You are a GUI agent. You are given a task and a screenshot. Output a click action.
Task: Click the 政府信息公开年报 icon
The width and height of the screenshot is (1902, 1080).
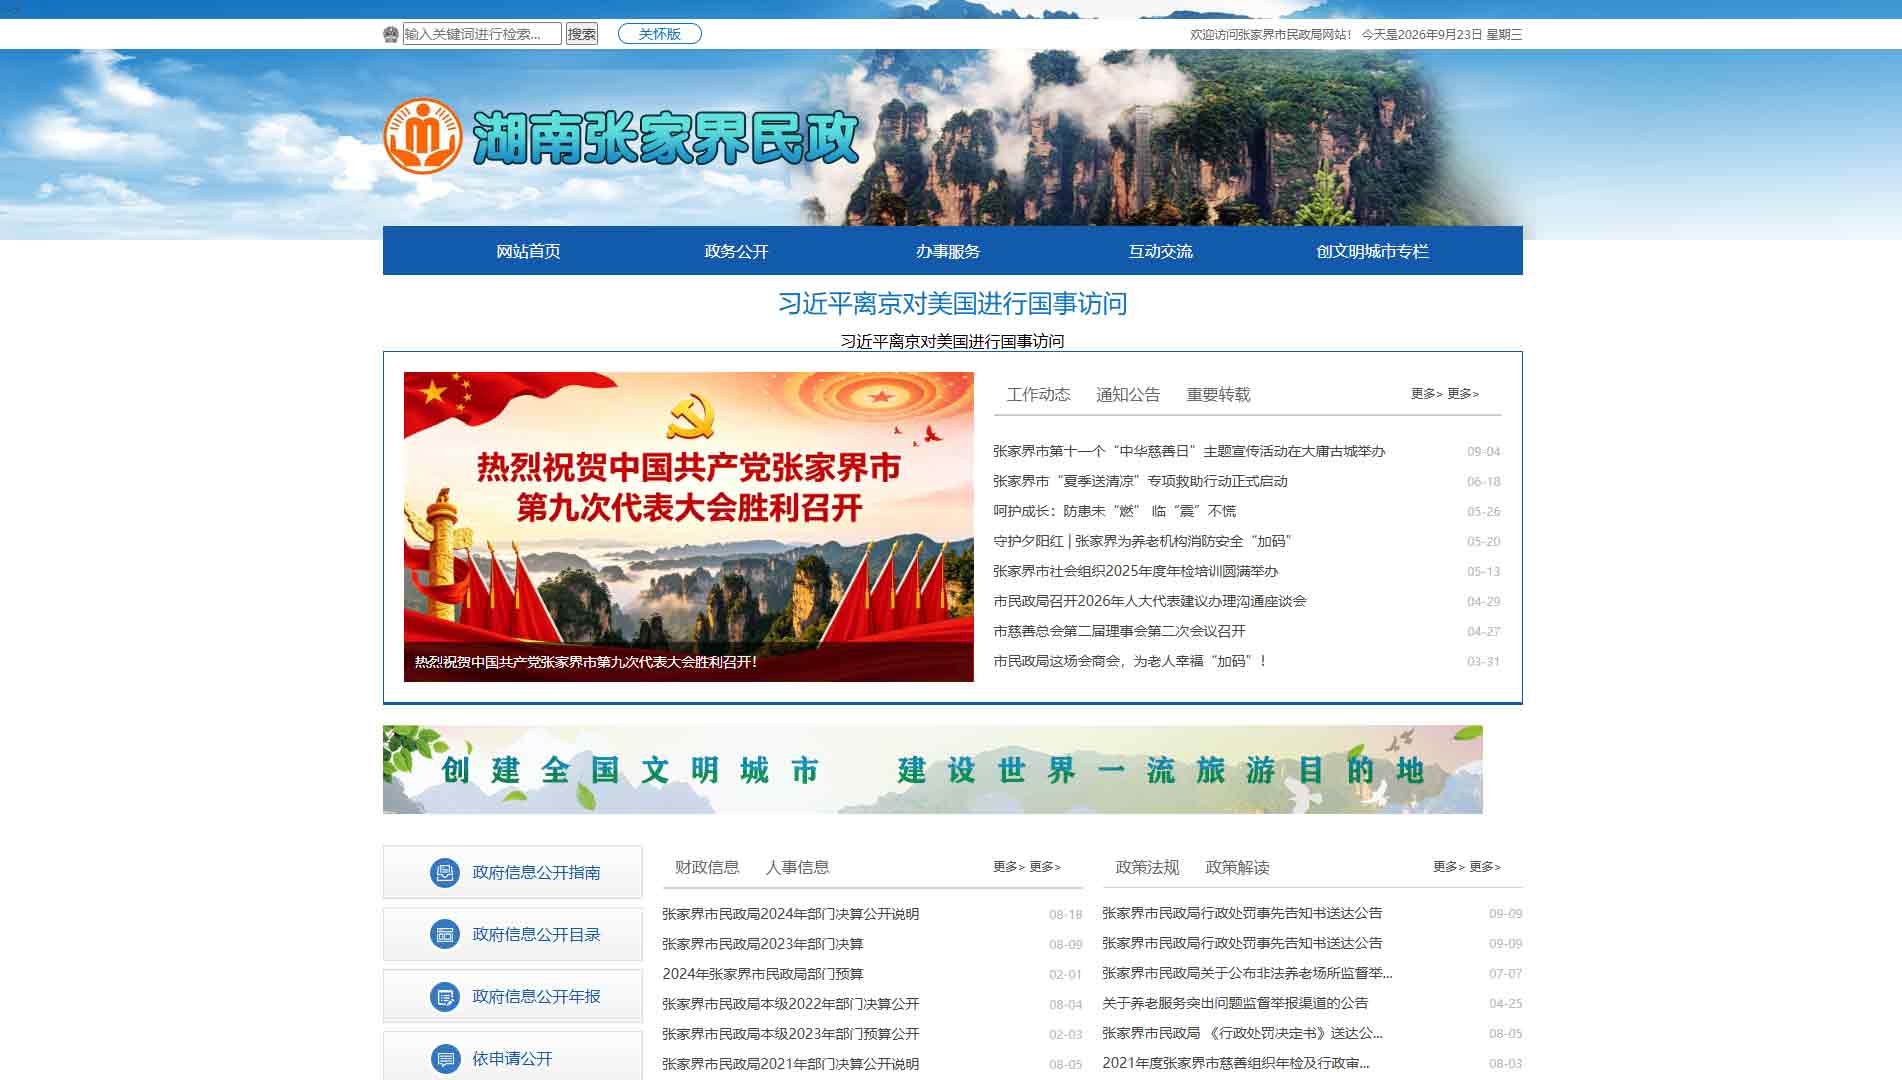[x=445, y=996]
